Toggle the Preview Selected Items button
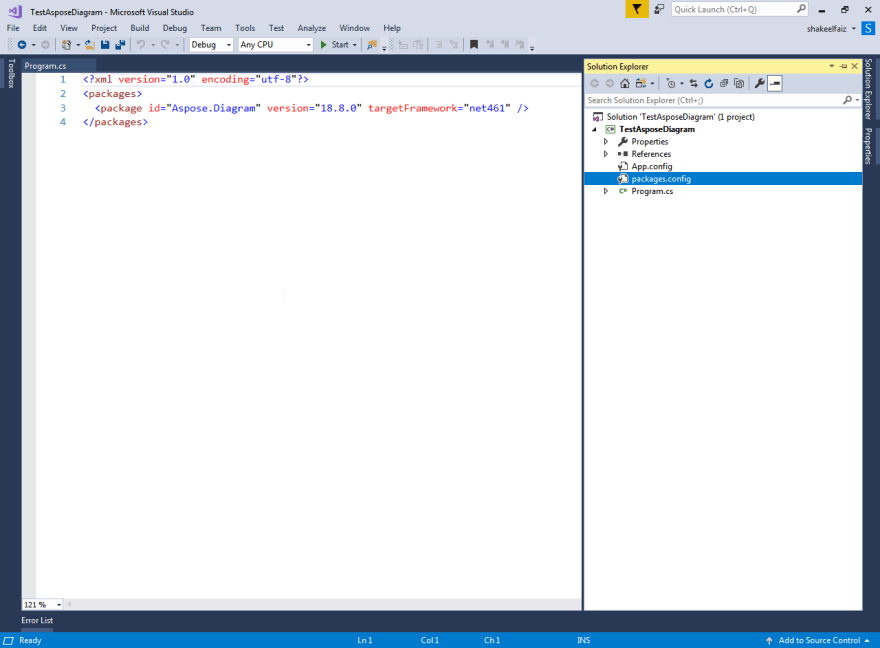This screenshot has width=880, height=648. [x=775, y=84]
